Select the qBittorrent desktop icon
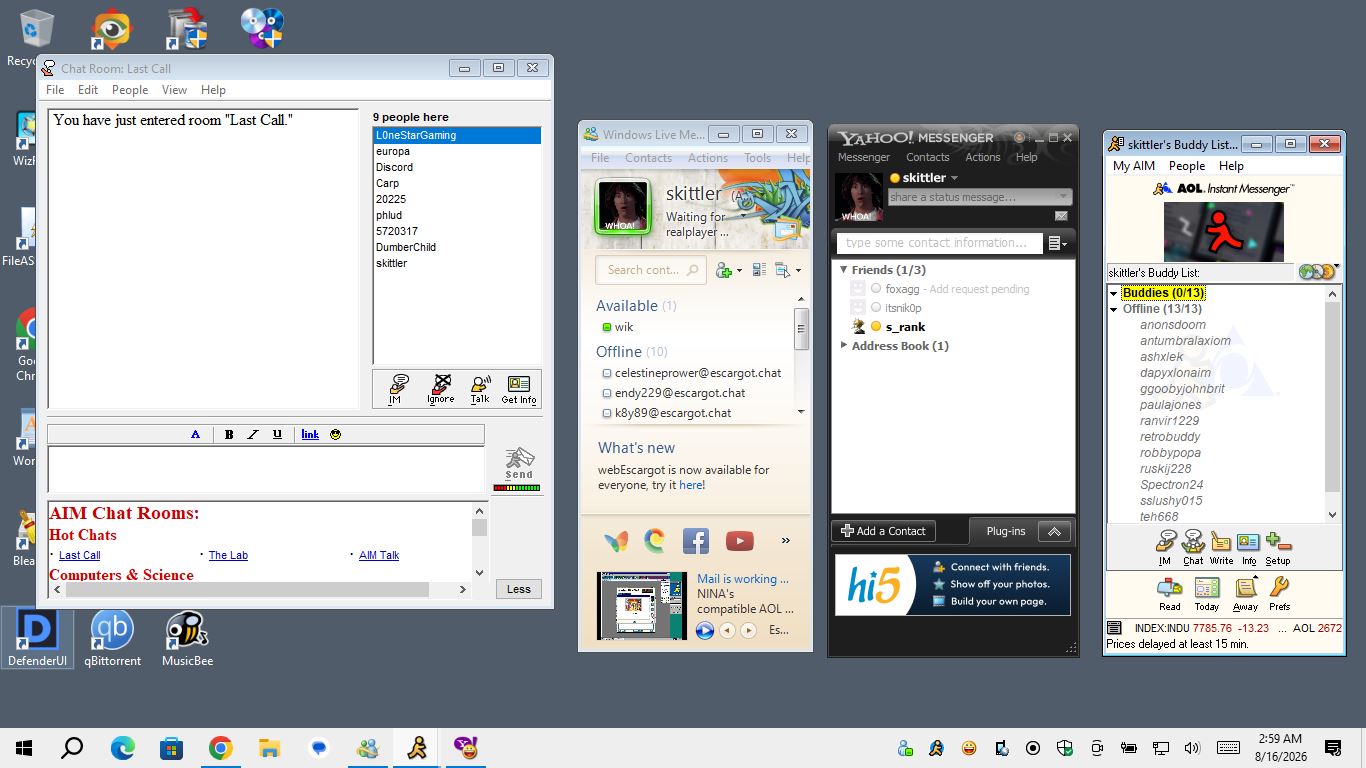 [112, 638]
